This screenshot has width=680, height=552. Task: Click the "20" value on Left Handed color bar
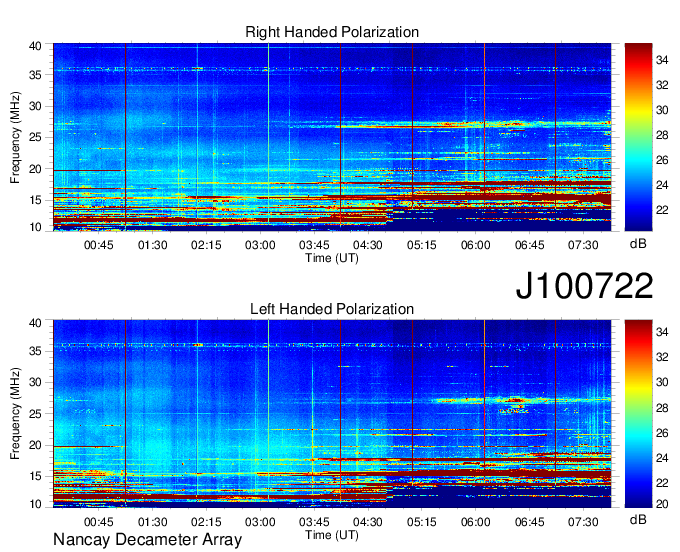pyautogui.click(x=662, y=503)
